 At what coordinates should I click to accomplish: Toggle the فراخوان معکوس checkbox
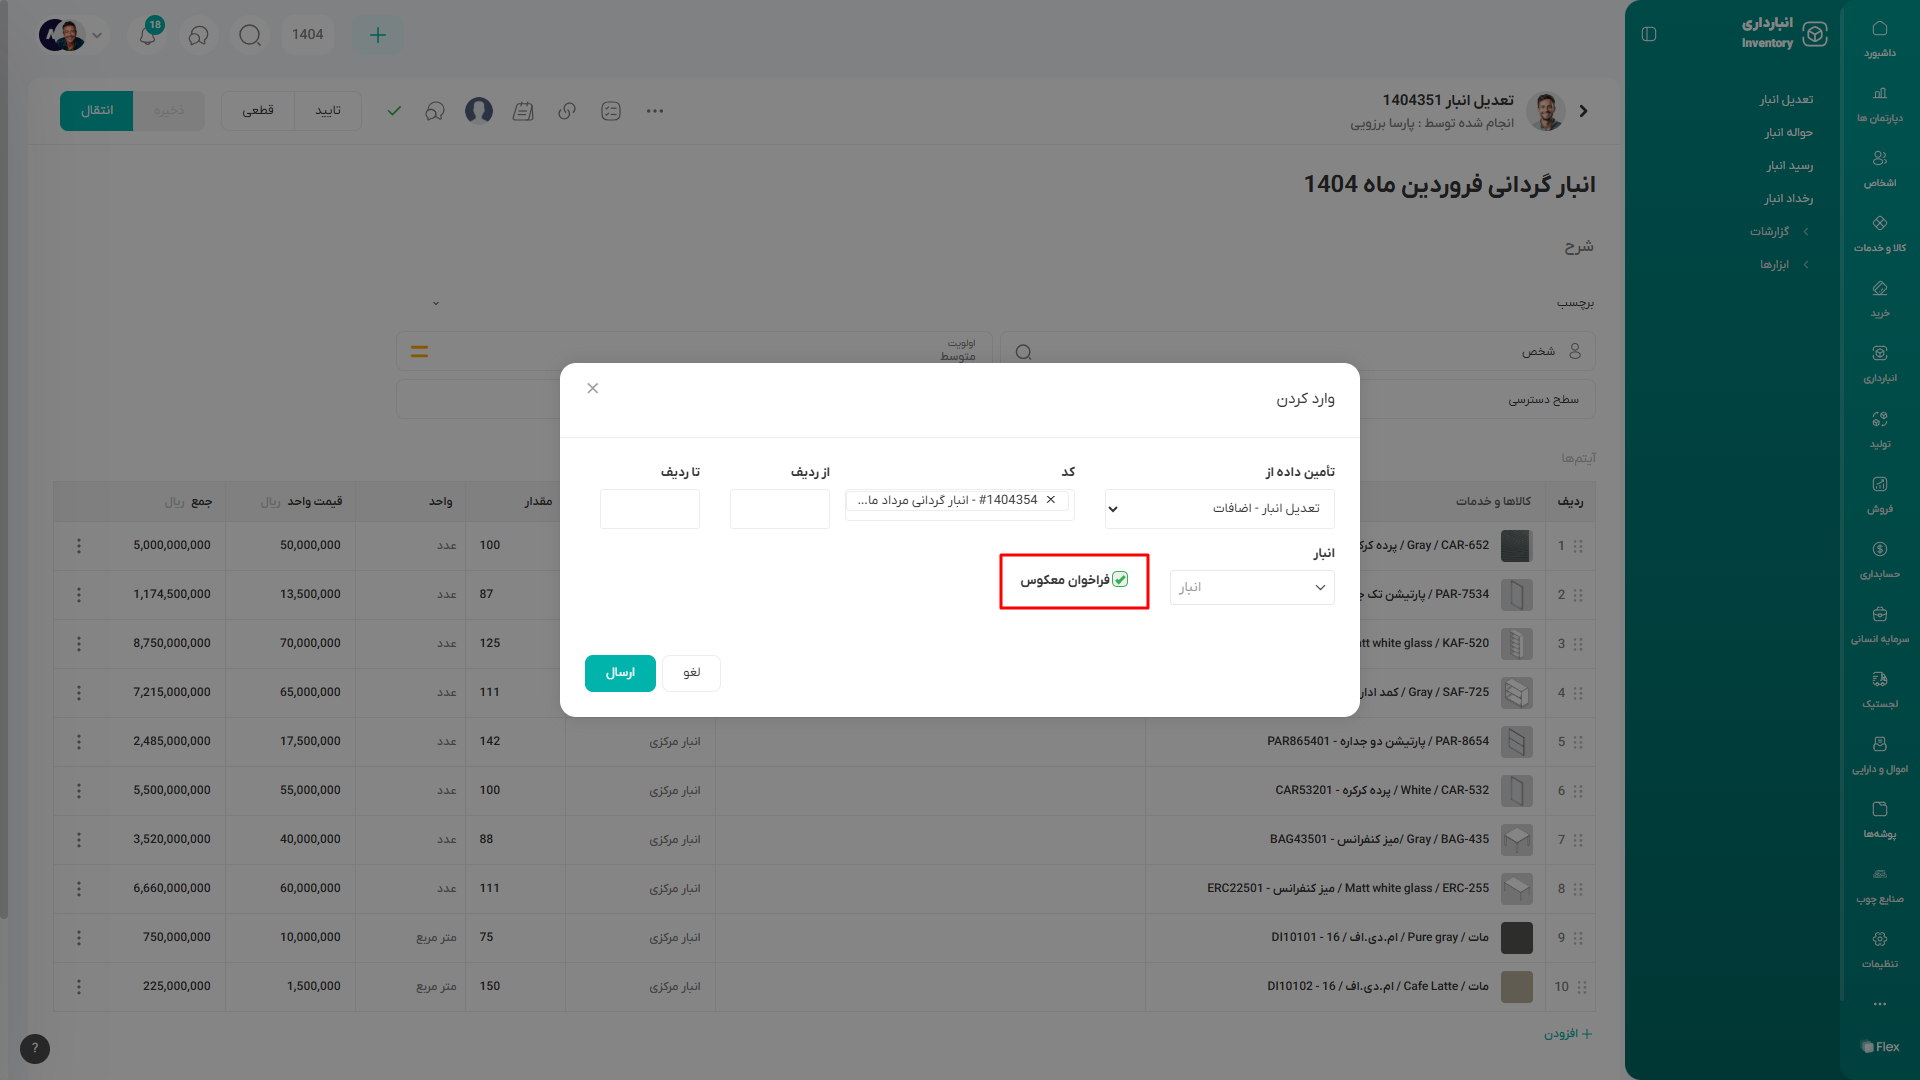(x=1120, y=580)
